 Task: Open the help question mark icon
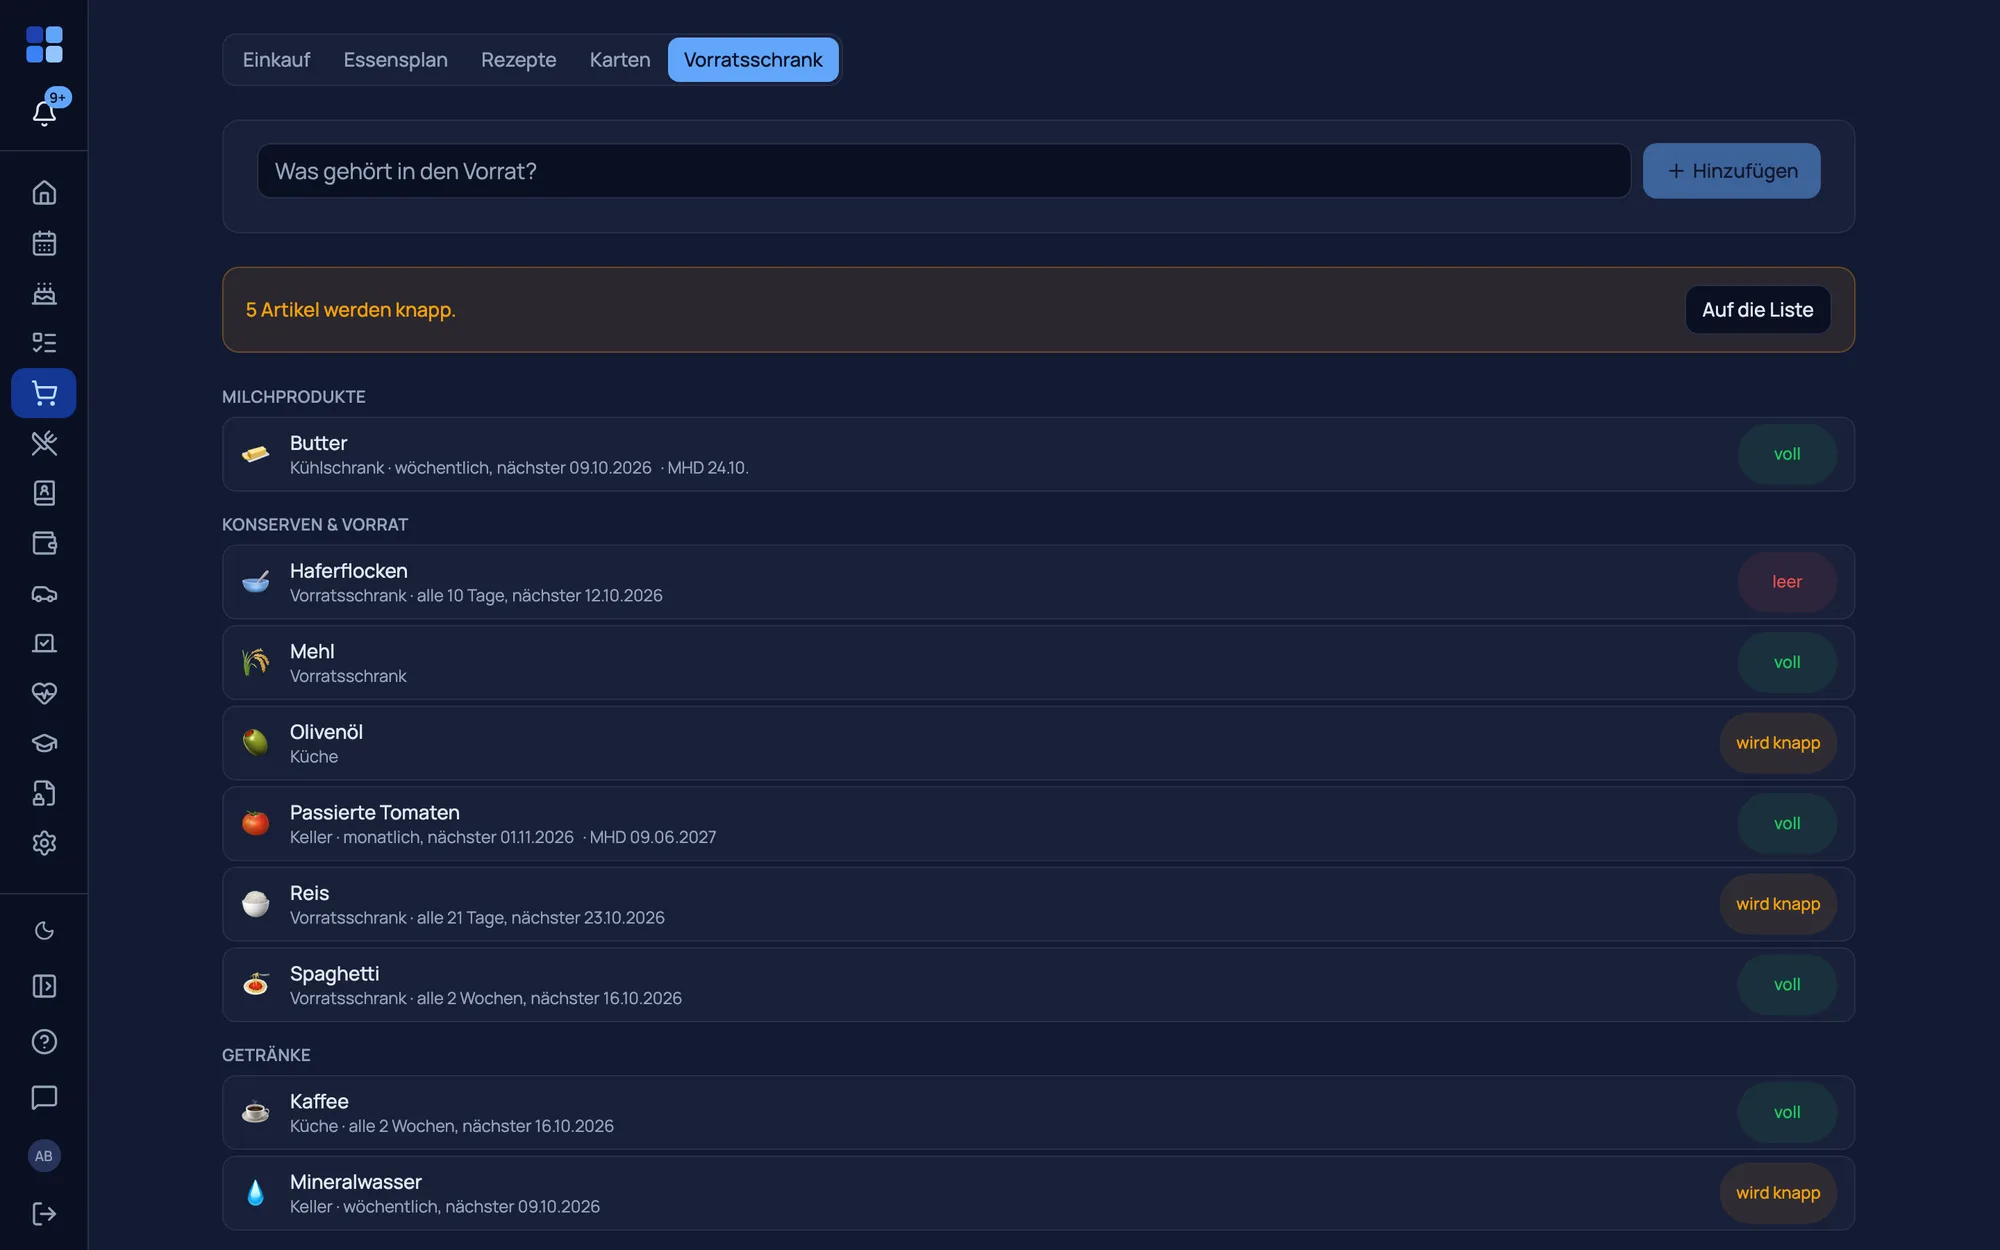tap(44, 1042)
